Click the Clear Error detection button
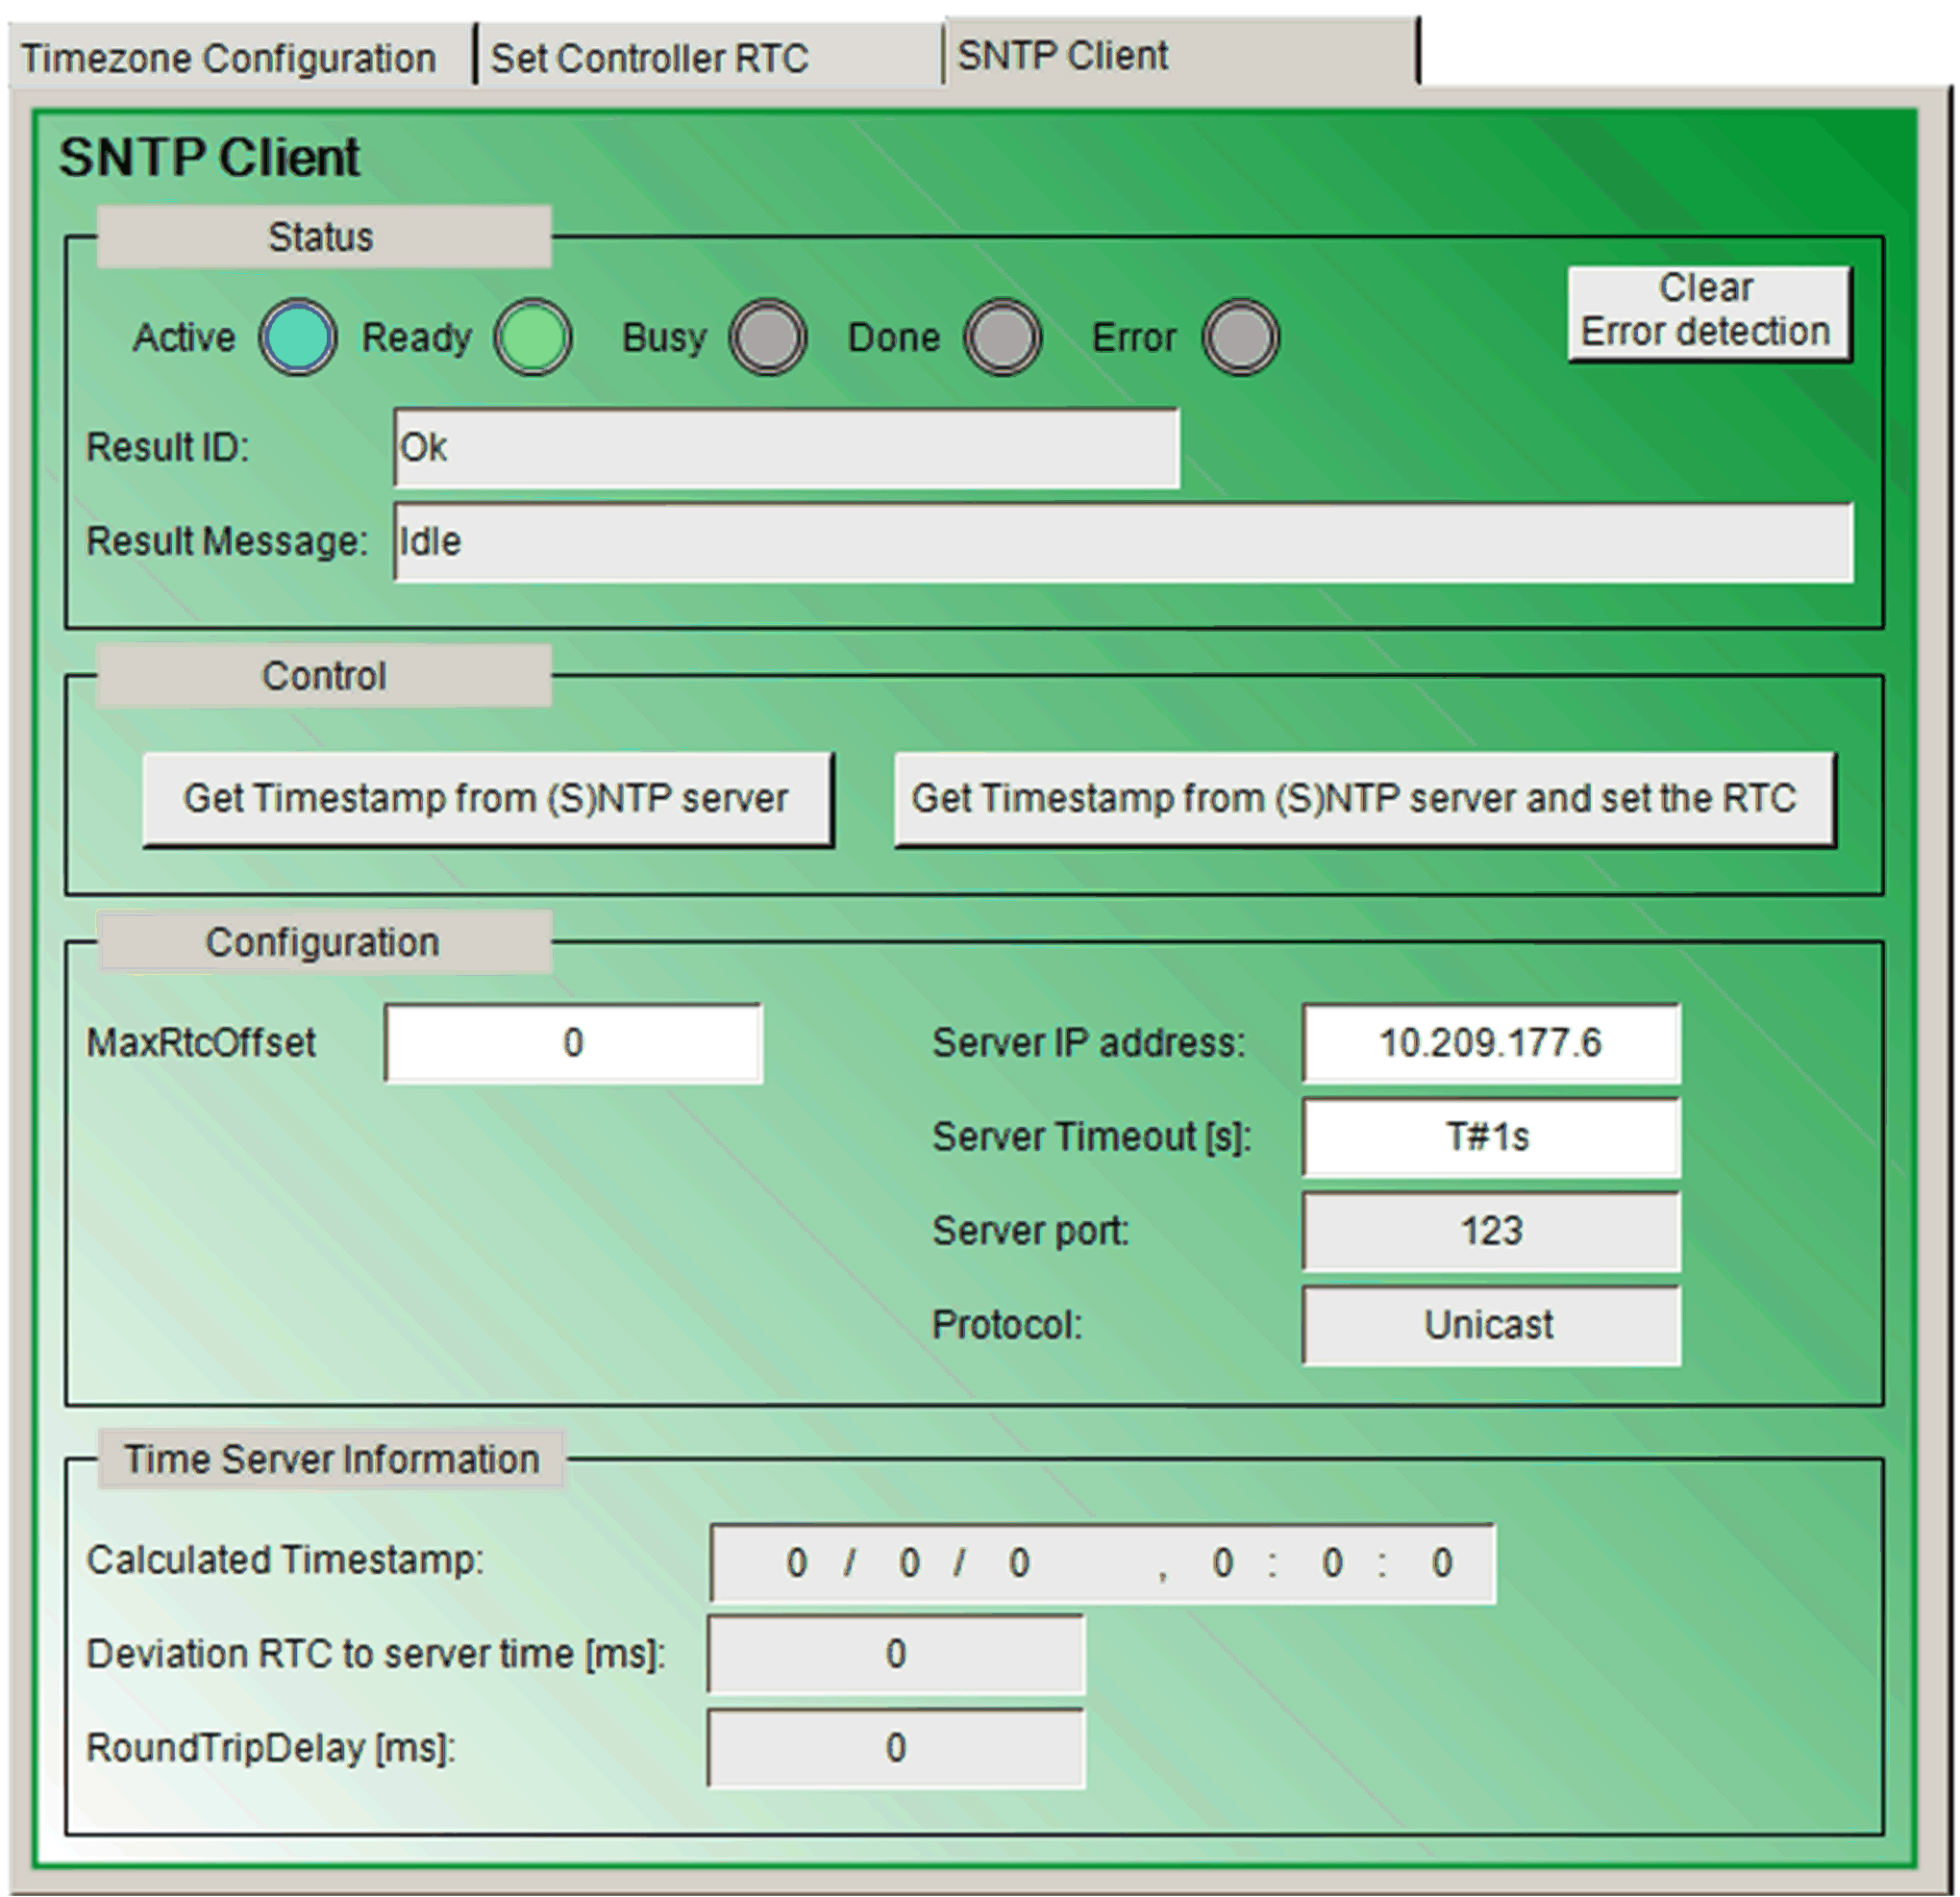The width and height of the screenshot is (1960, 1897). click(1709, 313)
